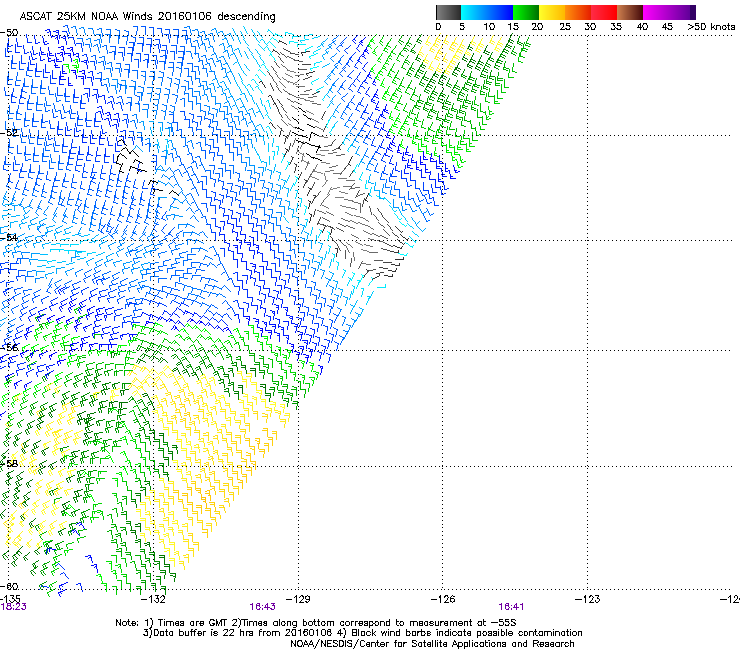The image size is (740, 650).
Task: Click the purple time stamp '16:41'
Action: 511,607
